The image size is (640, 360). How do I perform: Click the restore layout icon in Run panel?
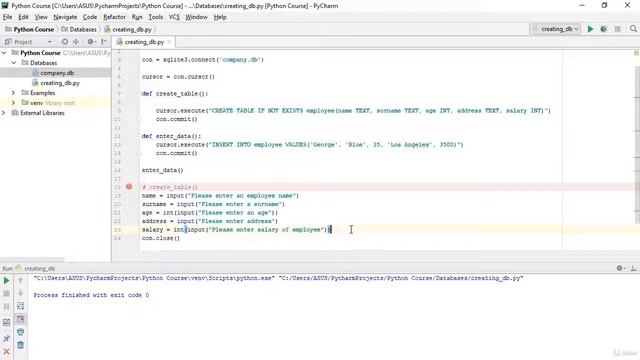coord(7,322)
